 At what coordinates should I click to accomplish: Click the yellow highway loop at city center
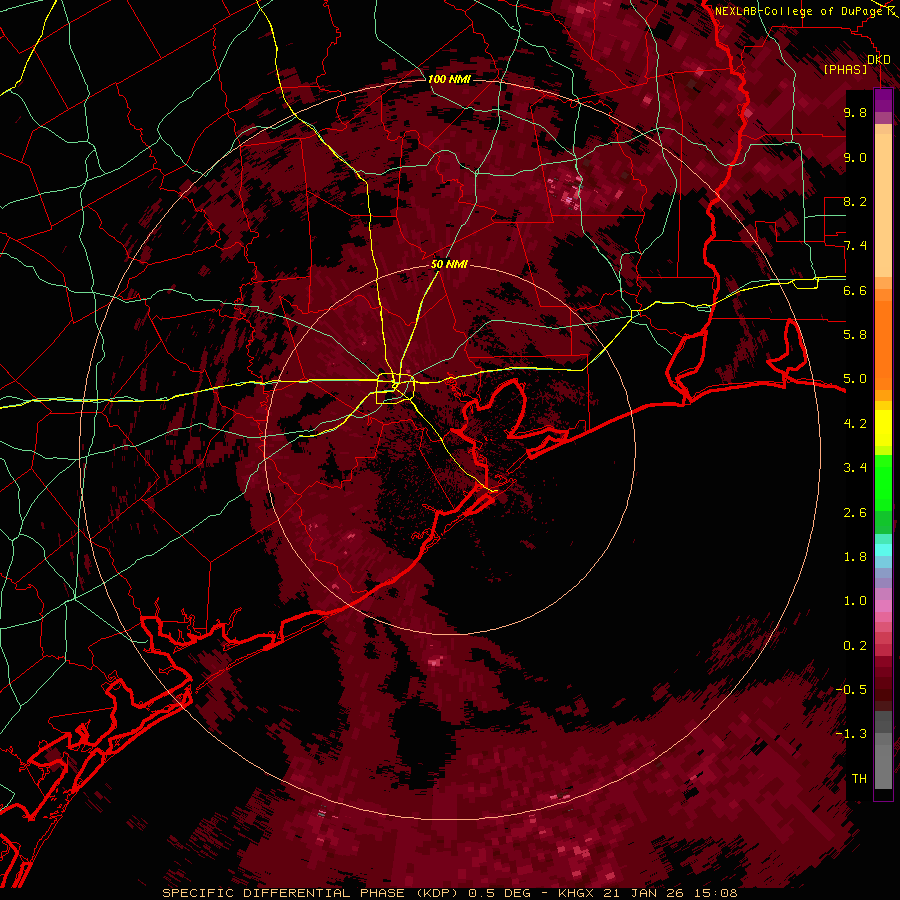395,389
